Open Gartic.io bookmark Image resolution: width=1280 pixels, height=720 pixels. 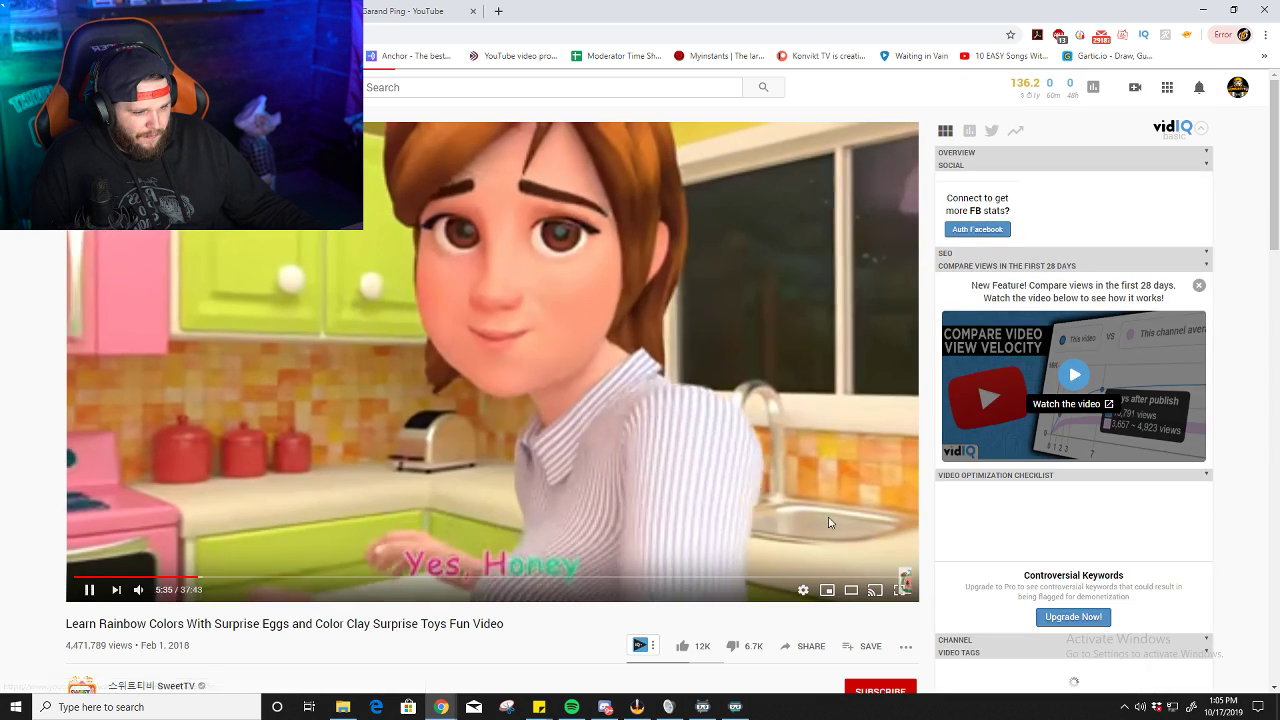(1108, 56)
